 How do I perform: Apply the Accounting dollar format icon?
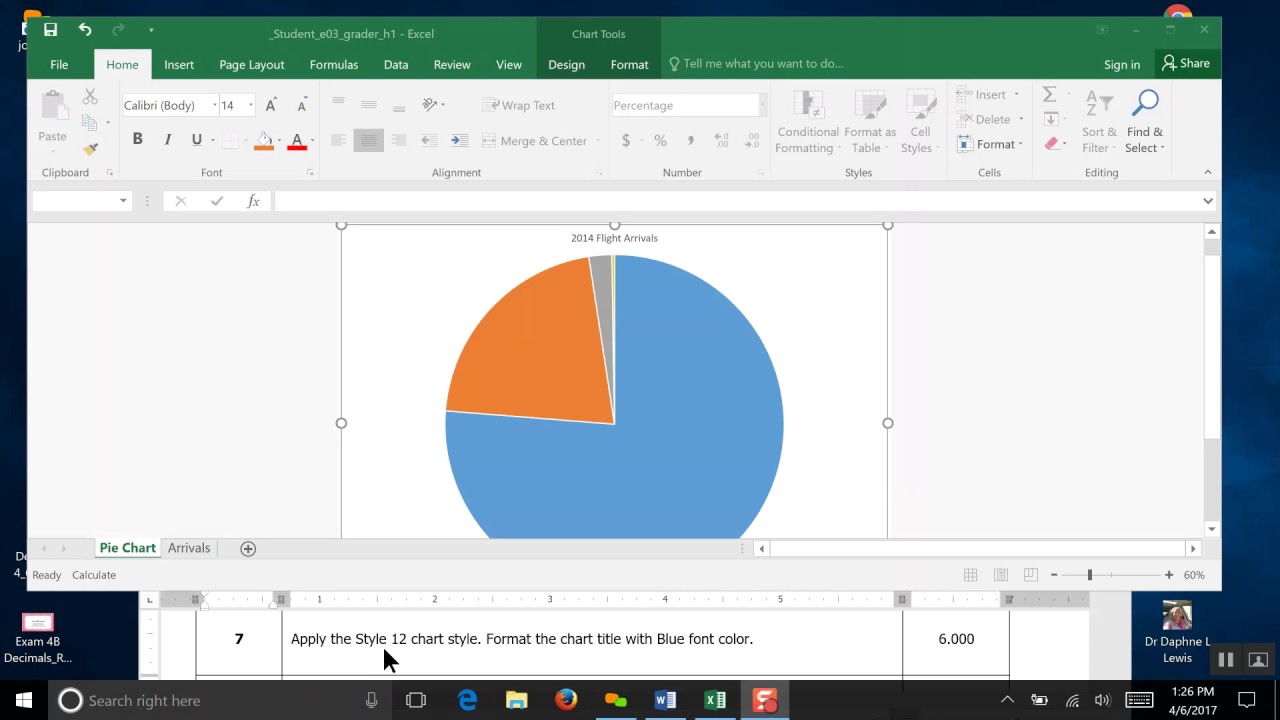(626, 141)
